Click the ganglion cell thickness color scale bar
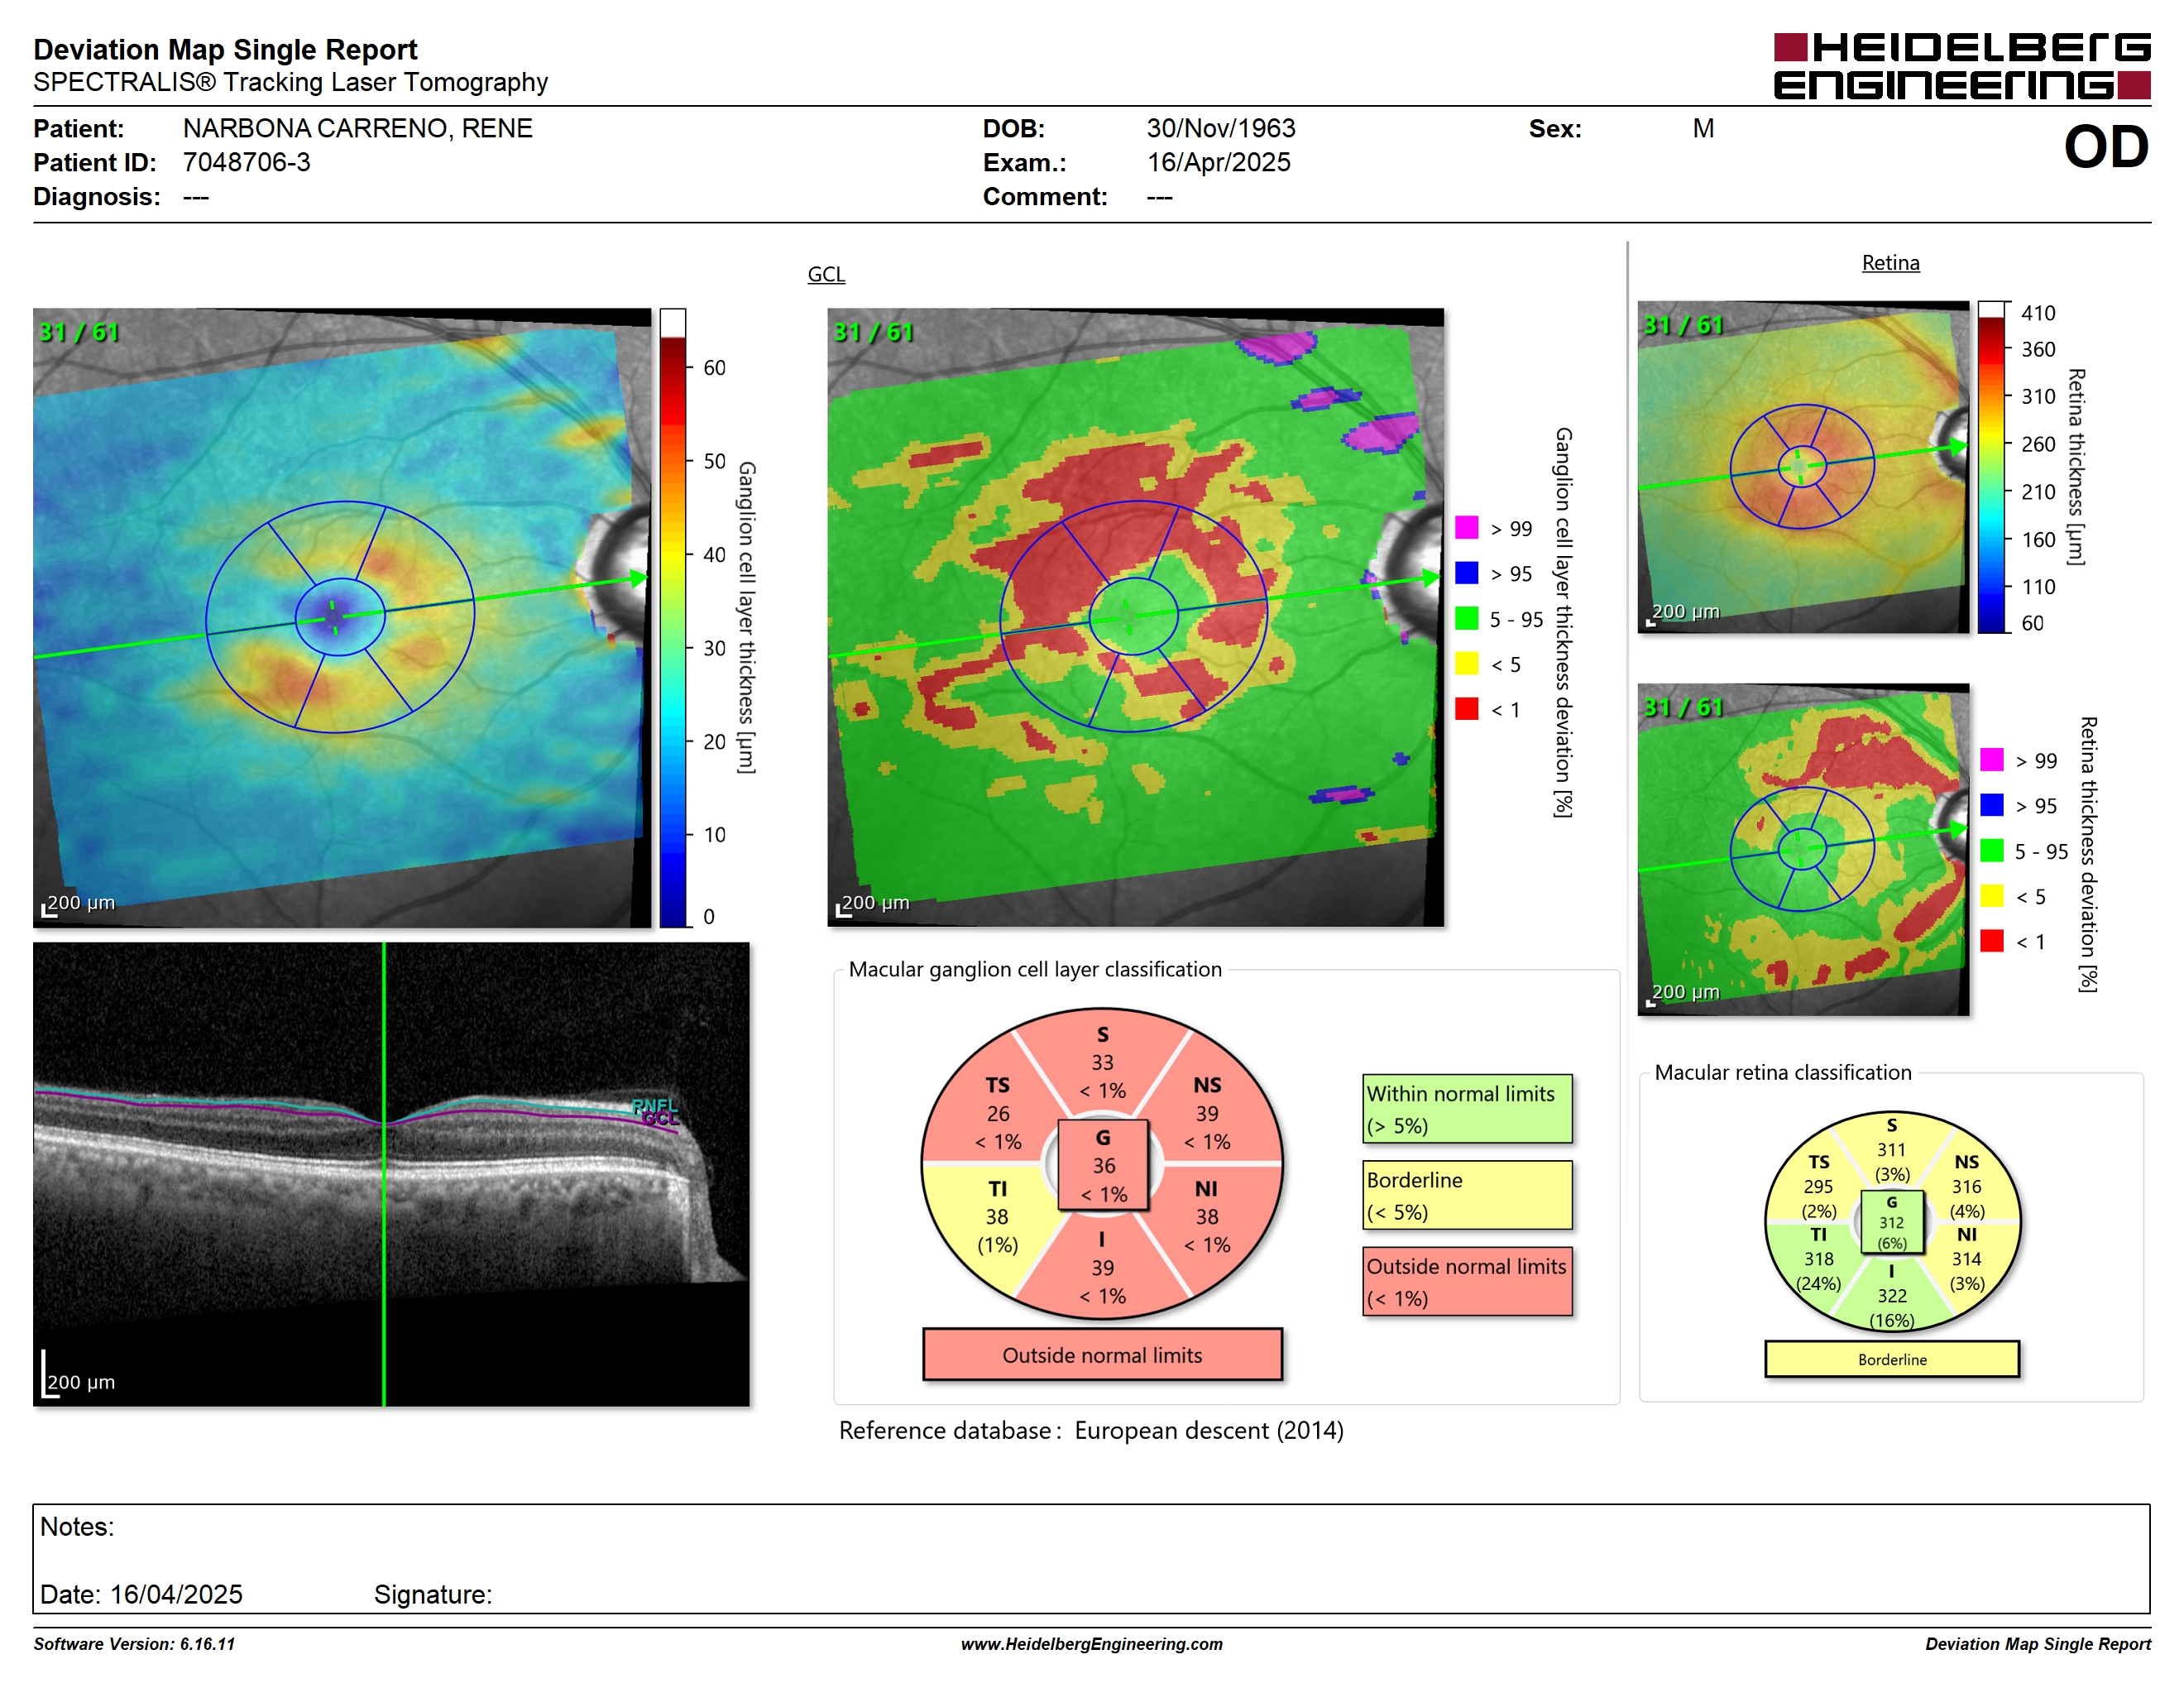Image resolution: width=2184 pixels, height=1688 pixels. (672, 617)
